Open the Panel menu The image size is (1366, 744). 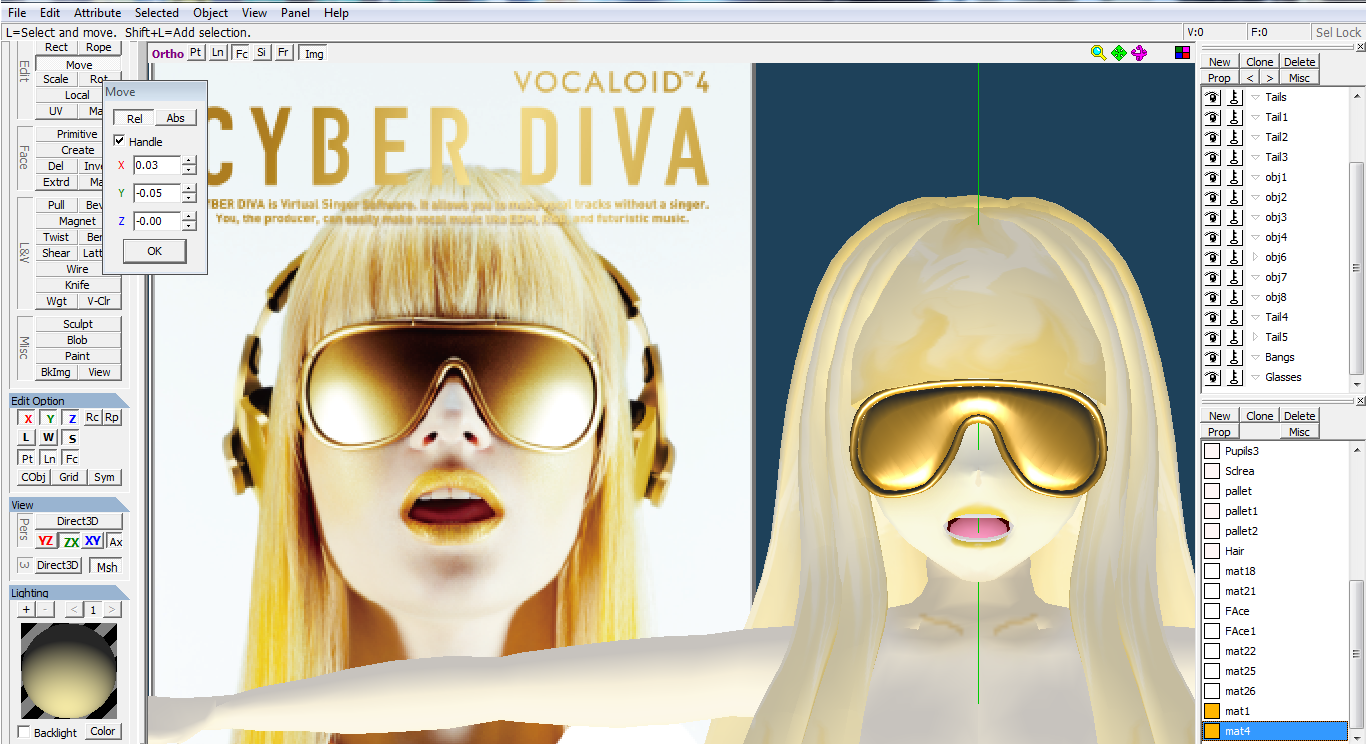pyautogui.click(x=295, y=13)
